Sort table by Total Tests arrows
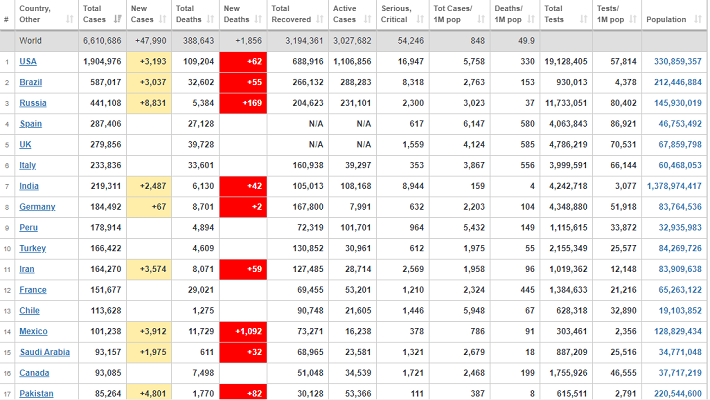 [x=584, y=19]
